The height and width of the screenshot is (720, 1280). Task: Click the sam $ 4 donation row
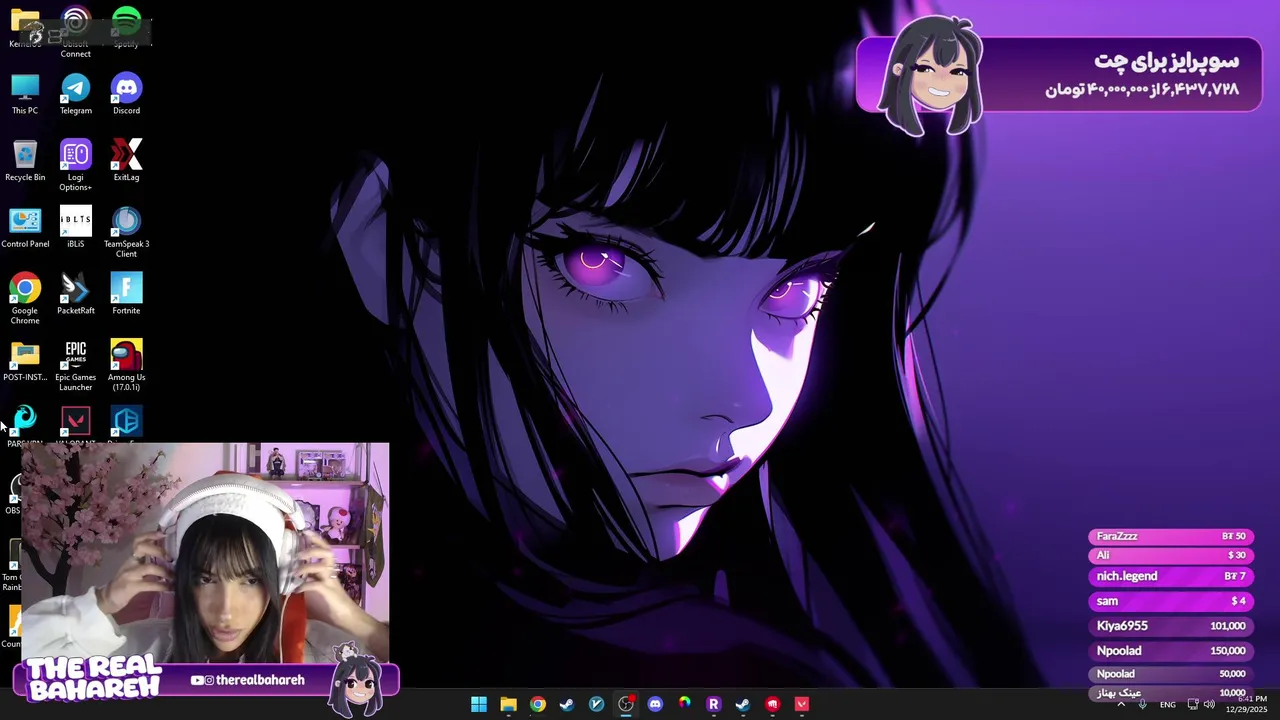click(1171, 601)
